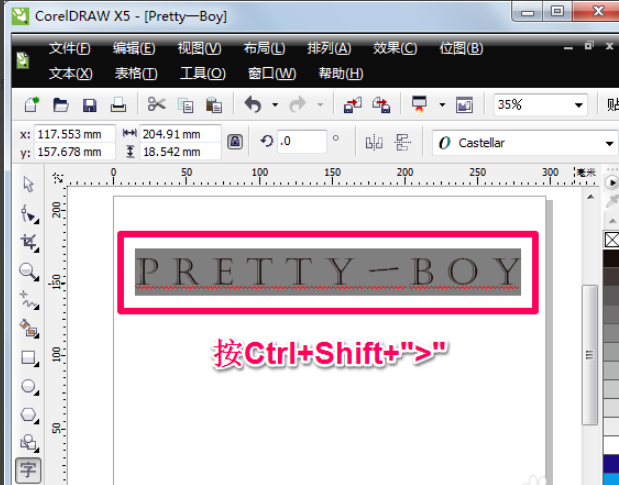619x485 pixels.
Task: Open the 文件(F) menu
Action: (x=69, y=49)
